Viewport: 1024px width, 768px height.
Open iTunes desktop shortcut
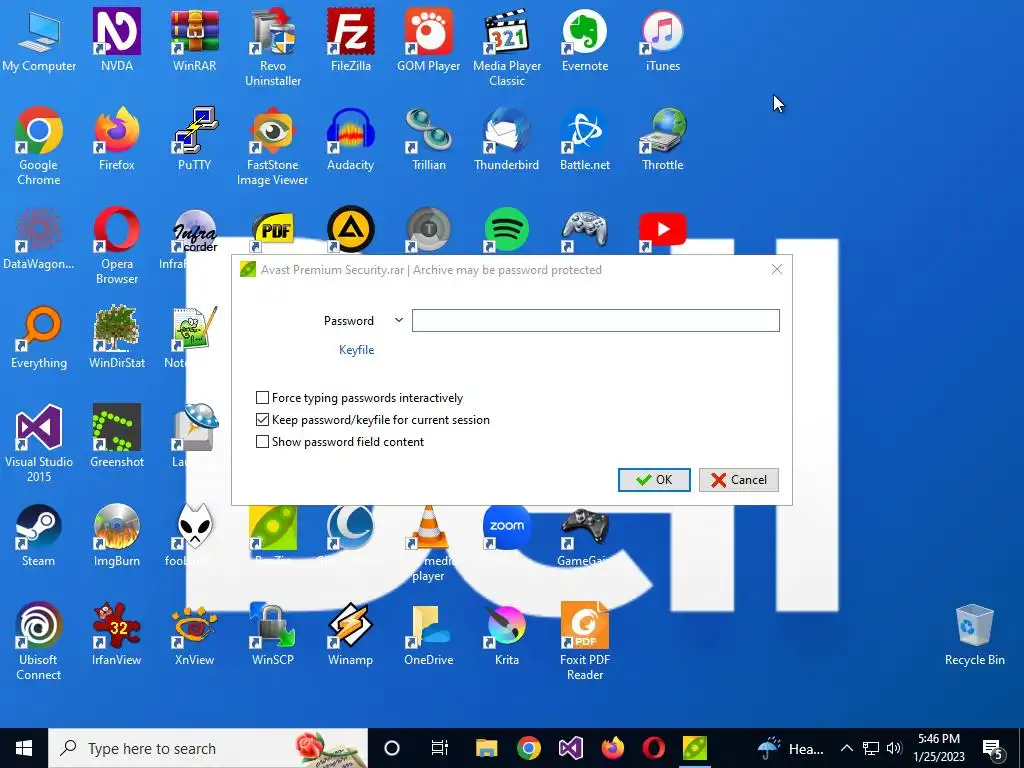(x=663, y=40)
